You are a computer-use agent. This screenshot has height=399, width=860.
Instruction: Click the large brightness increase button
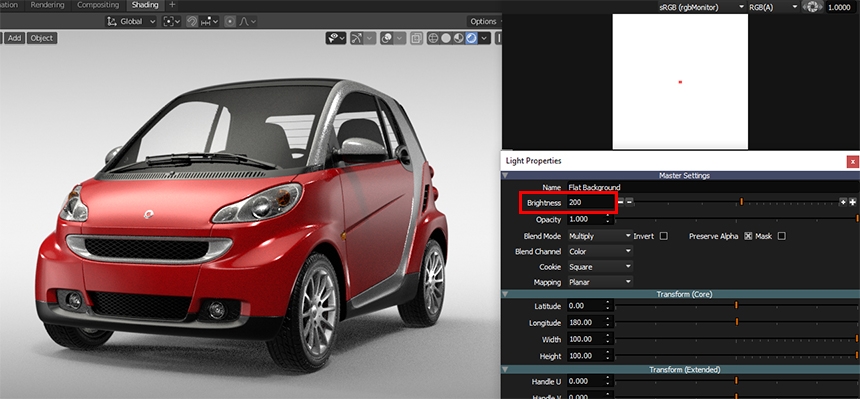(x=852, y=203)
